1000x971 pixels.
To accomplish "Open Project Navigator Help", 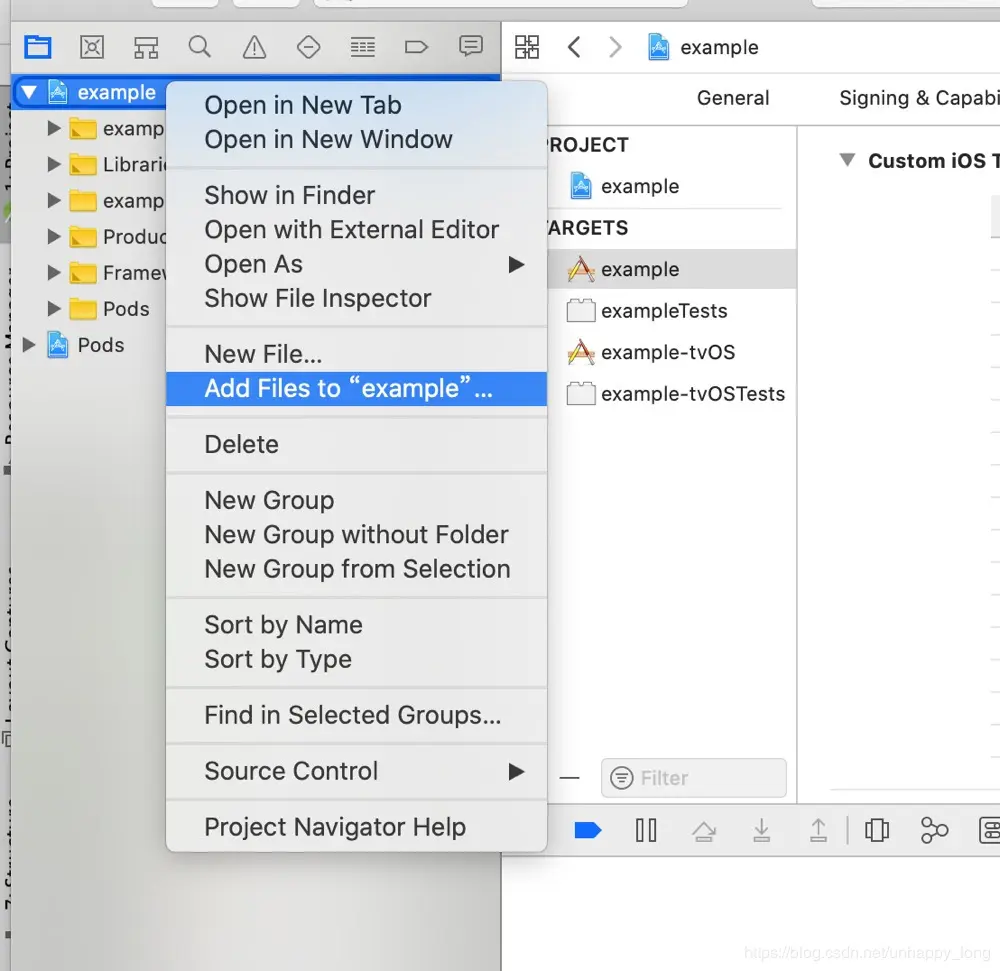I will point(357,828).
